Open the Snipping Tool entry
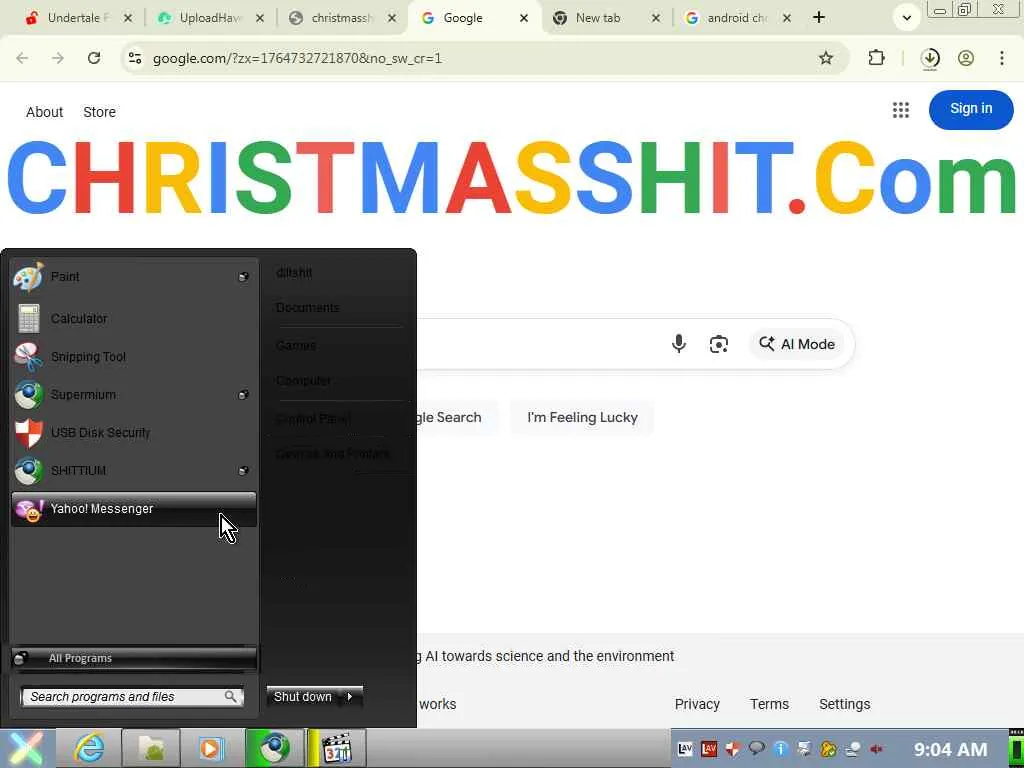 click(x=133, y=357)
